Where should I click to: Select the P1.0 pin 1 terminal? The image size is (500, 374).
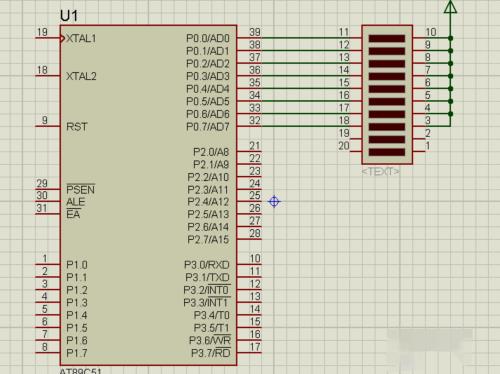pos(48,265)
